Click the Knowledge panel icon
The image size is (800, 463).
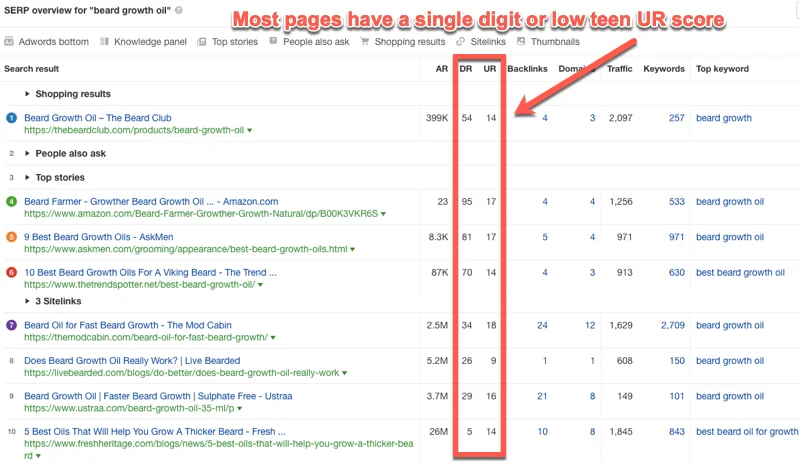(105, 42)
